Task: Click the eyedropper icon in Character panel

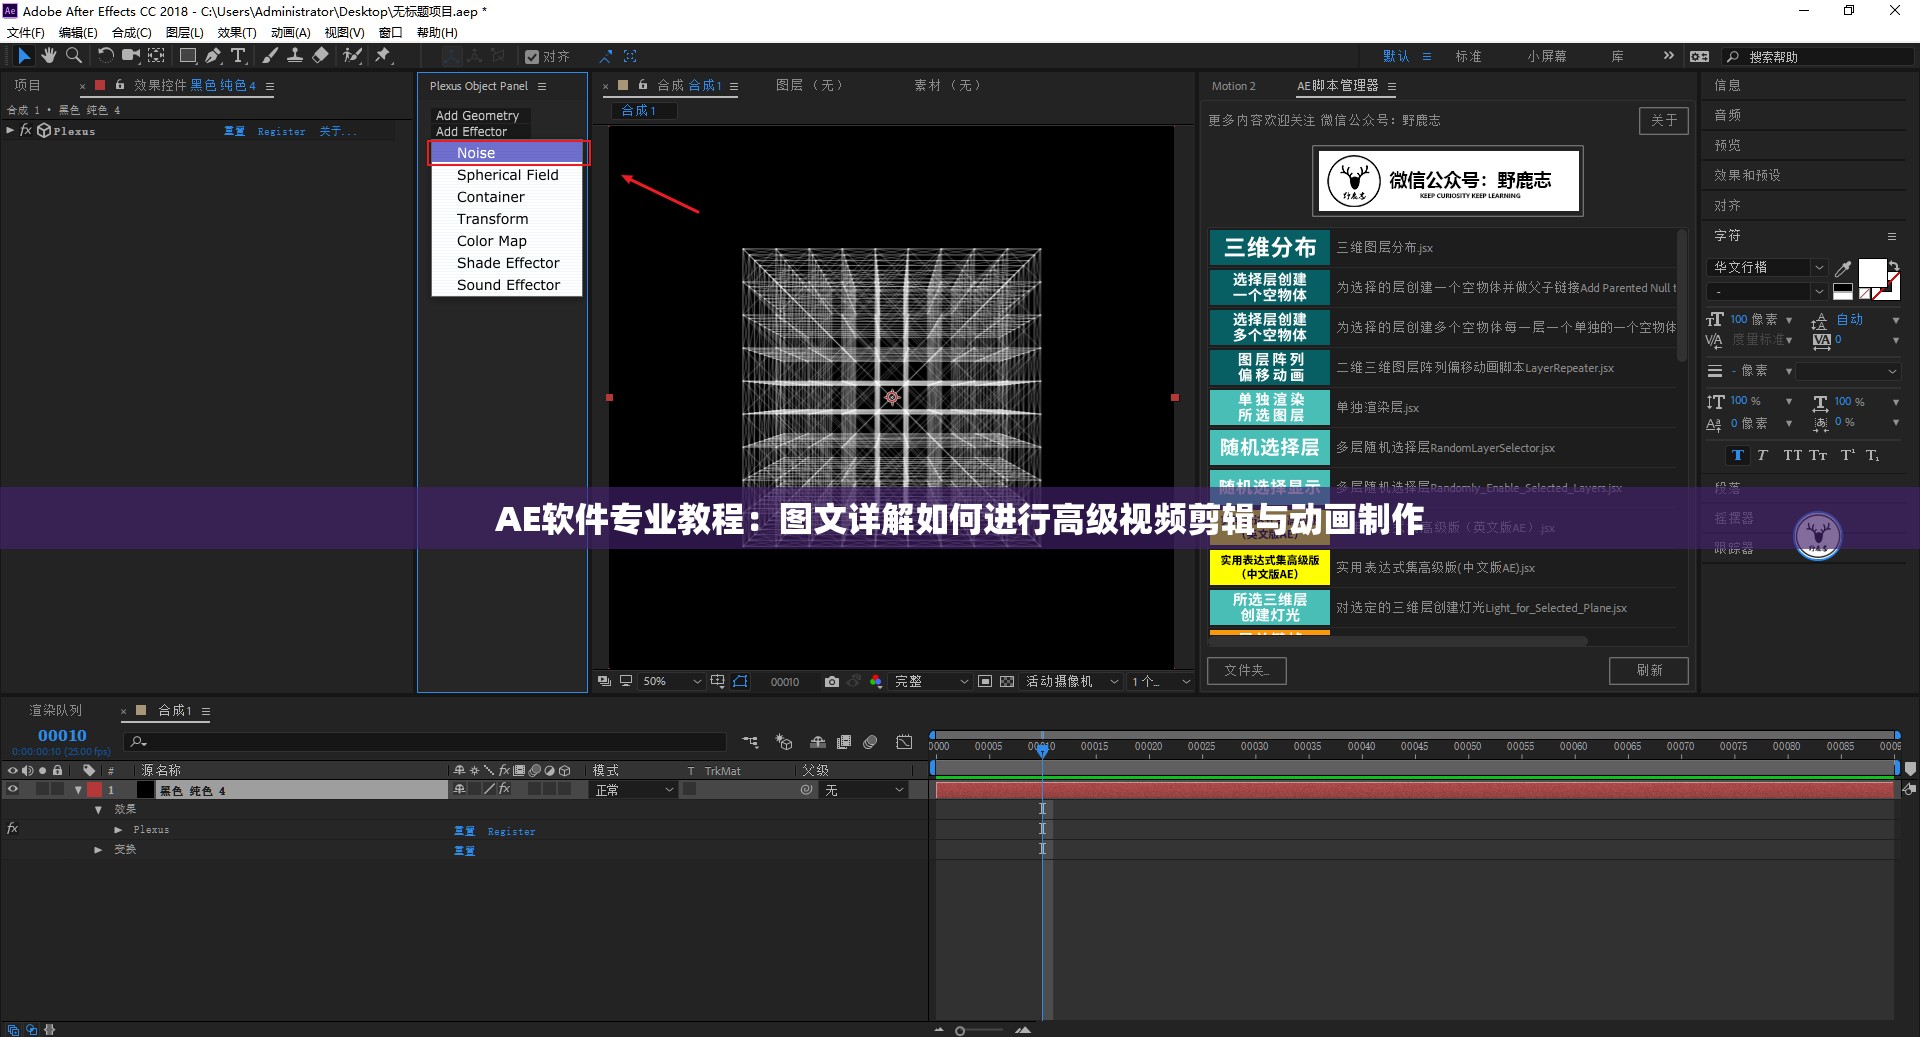Action: click(1843, 267)
